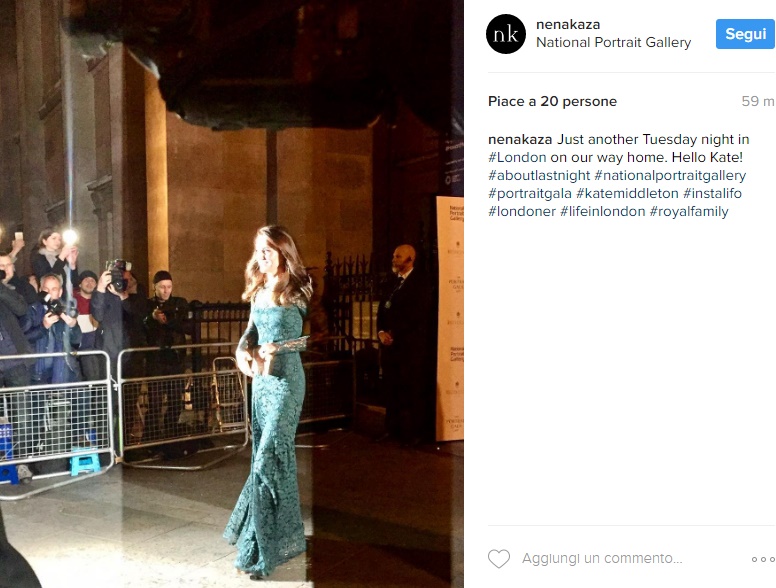Screen dimensions: 776x588
Task: Open the #lifeinlondon hashtag
Action: 603,211
